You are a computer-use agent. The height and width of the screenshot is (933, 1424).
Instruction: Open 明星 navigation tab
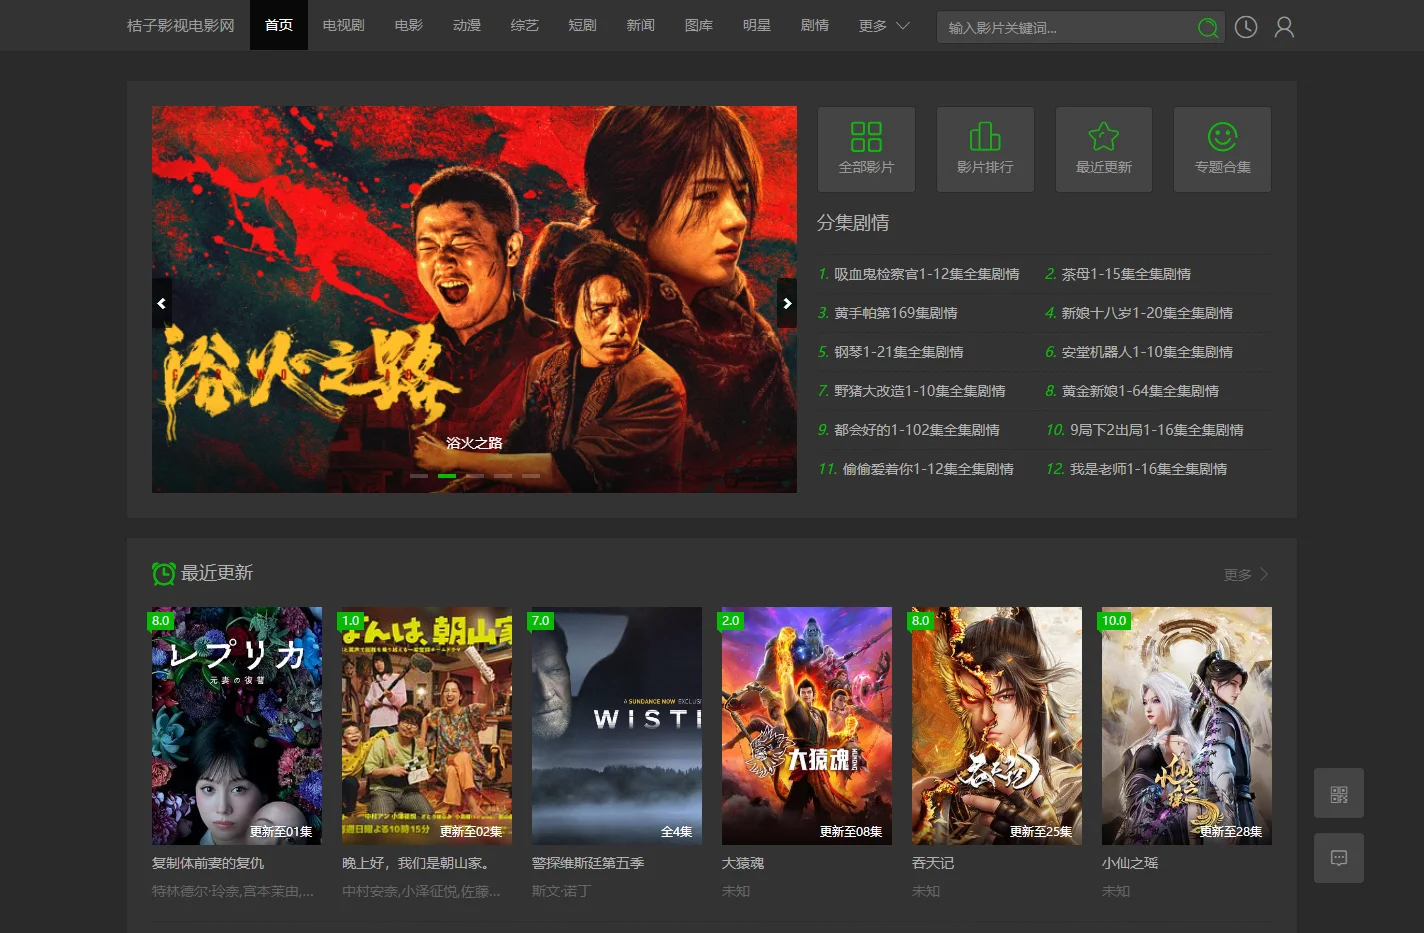pos(757,25)
